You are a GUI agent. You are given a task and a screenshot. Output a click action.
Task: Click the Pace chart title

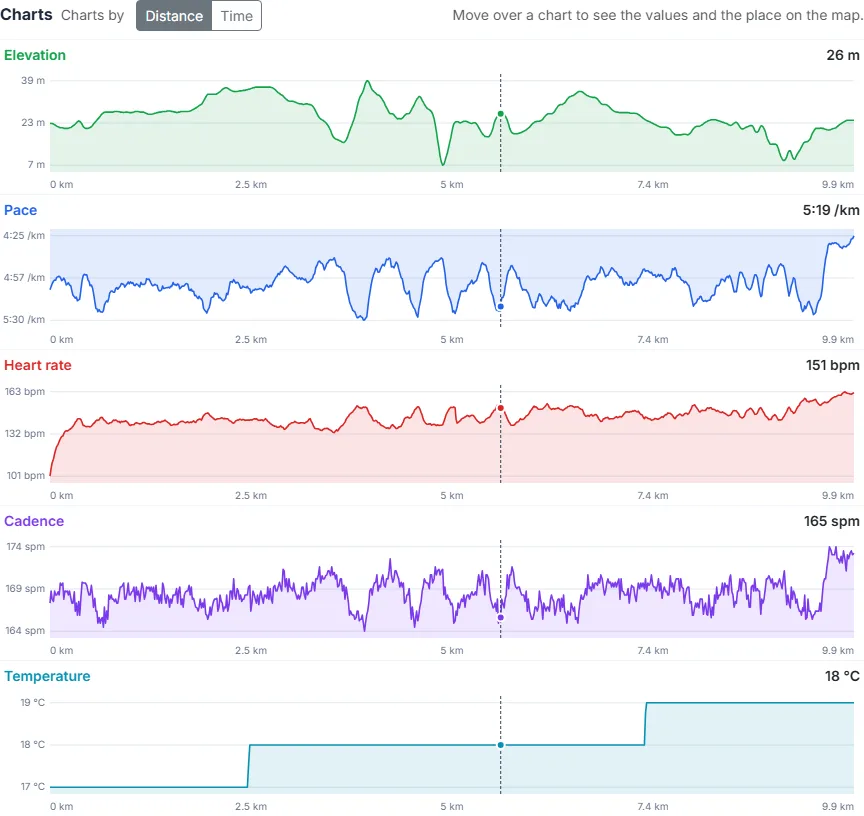[20, 210]
